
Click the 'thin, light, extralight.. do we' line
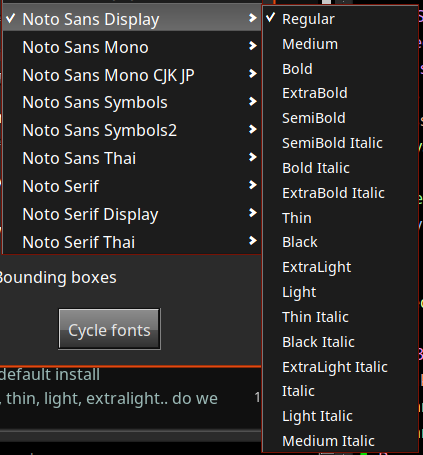(x=109, y=399)
